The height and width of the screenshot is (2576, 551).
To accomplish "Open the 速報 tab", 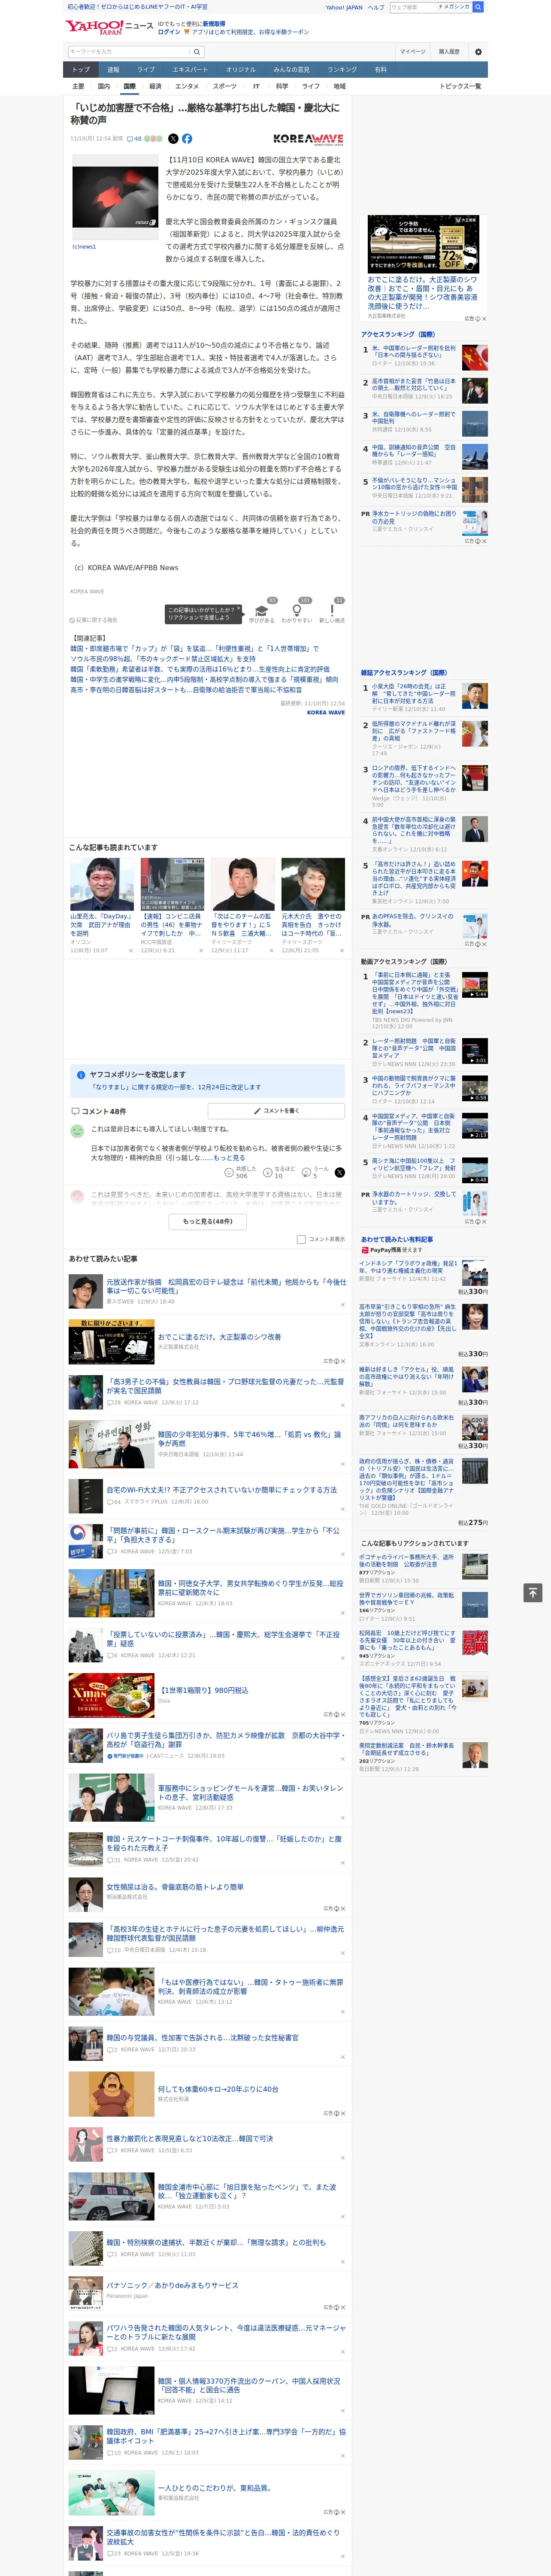I will click(x=113, y=70).
